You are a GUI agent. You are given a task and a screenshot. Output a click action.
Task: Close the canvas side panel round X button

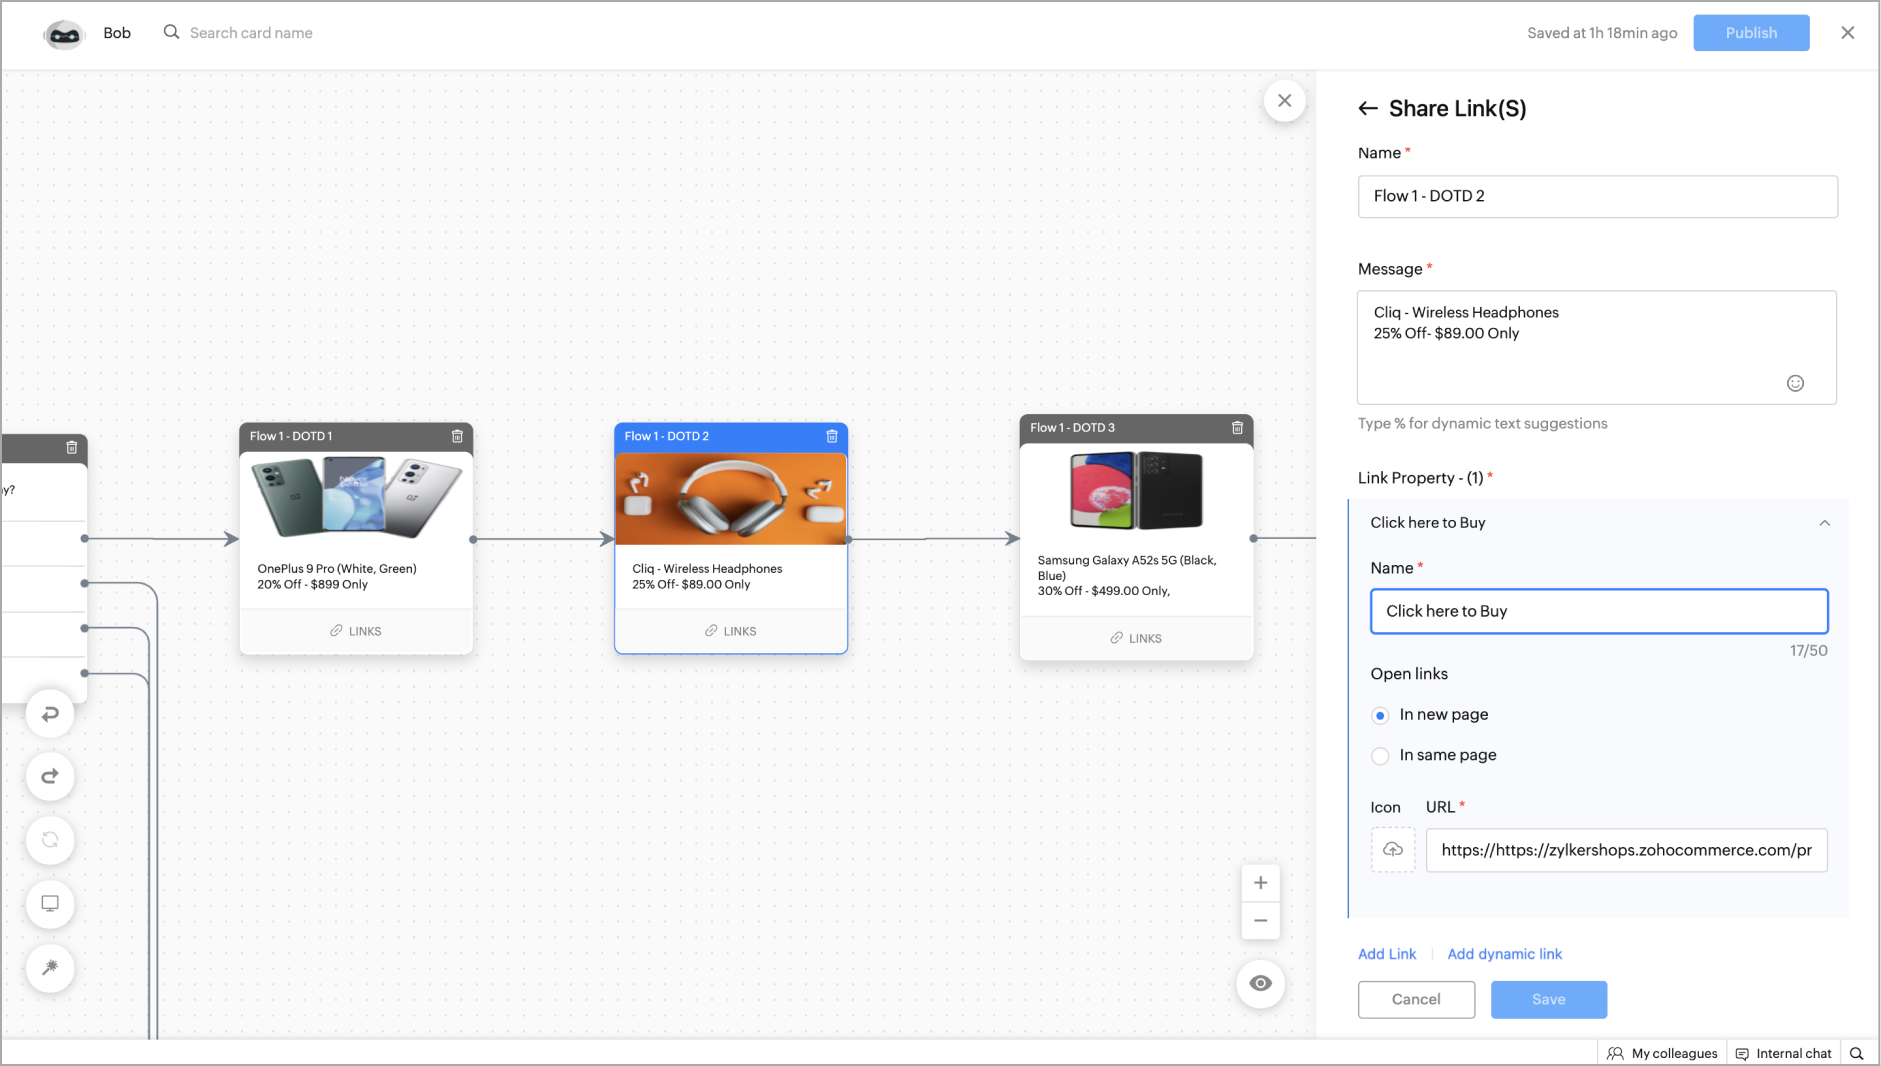1285,100
